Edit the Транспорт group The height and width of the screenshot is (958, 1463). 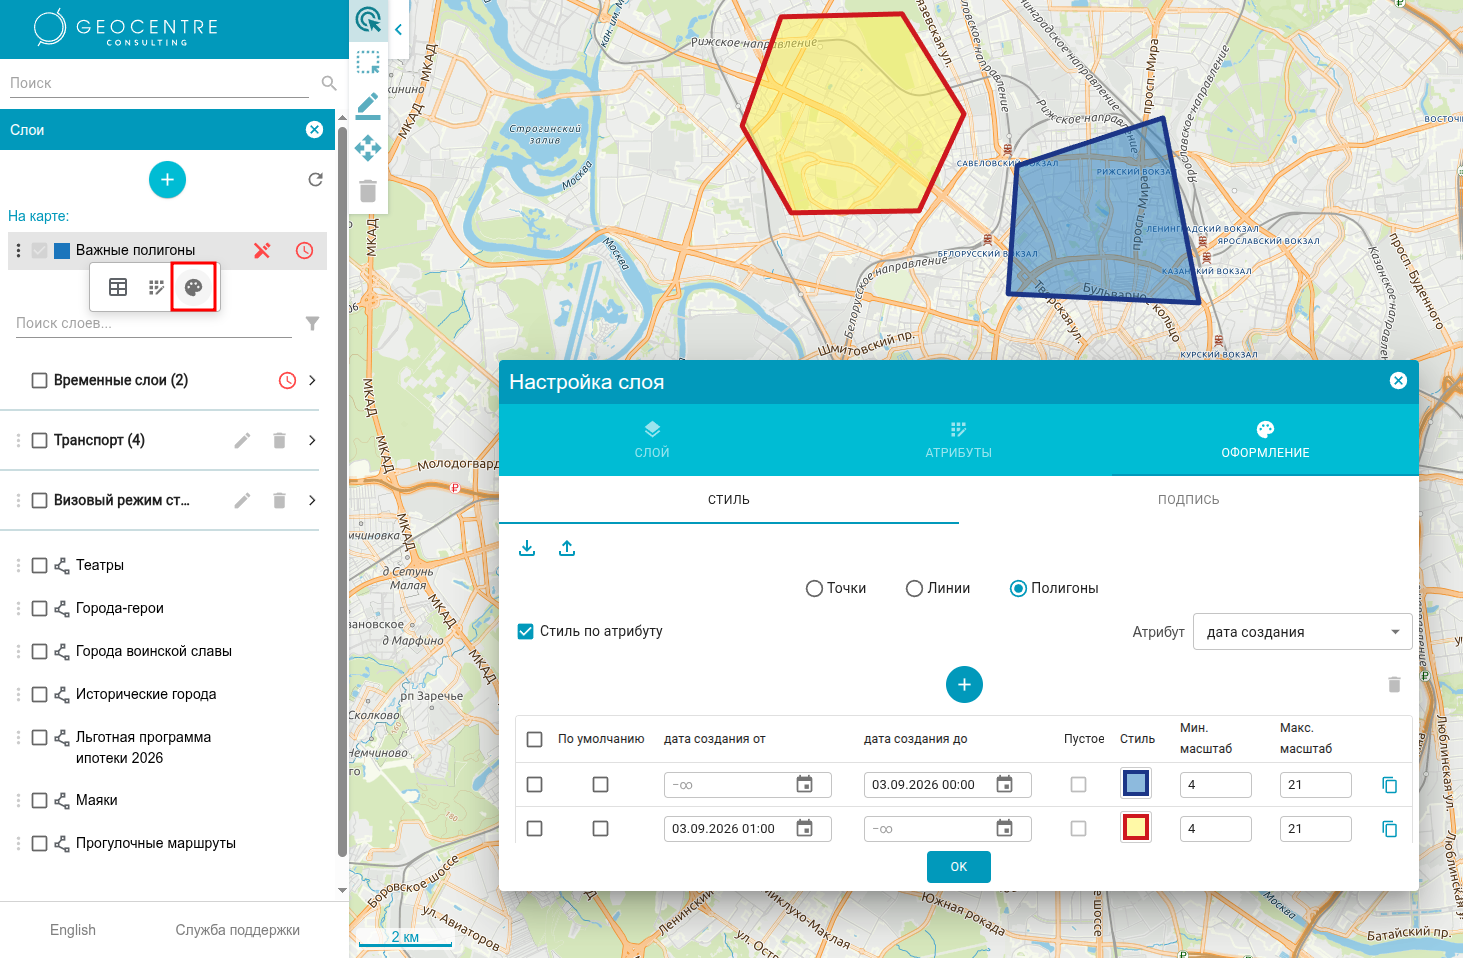click(242, 440)
